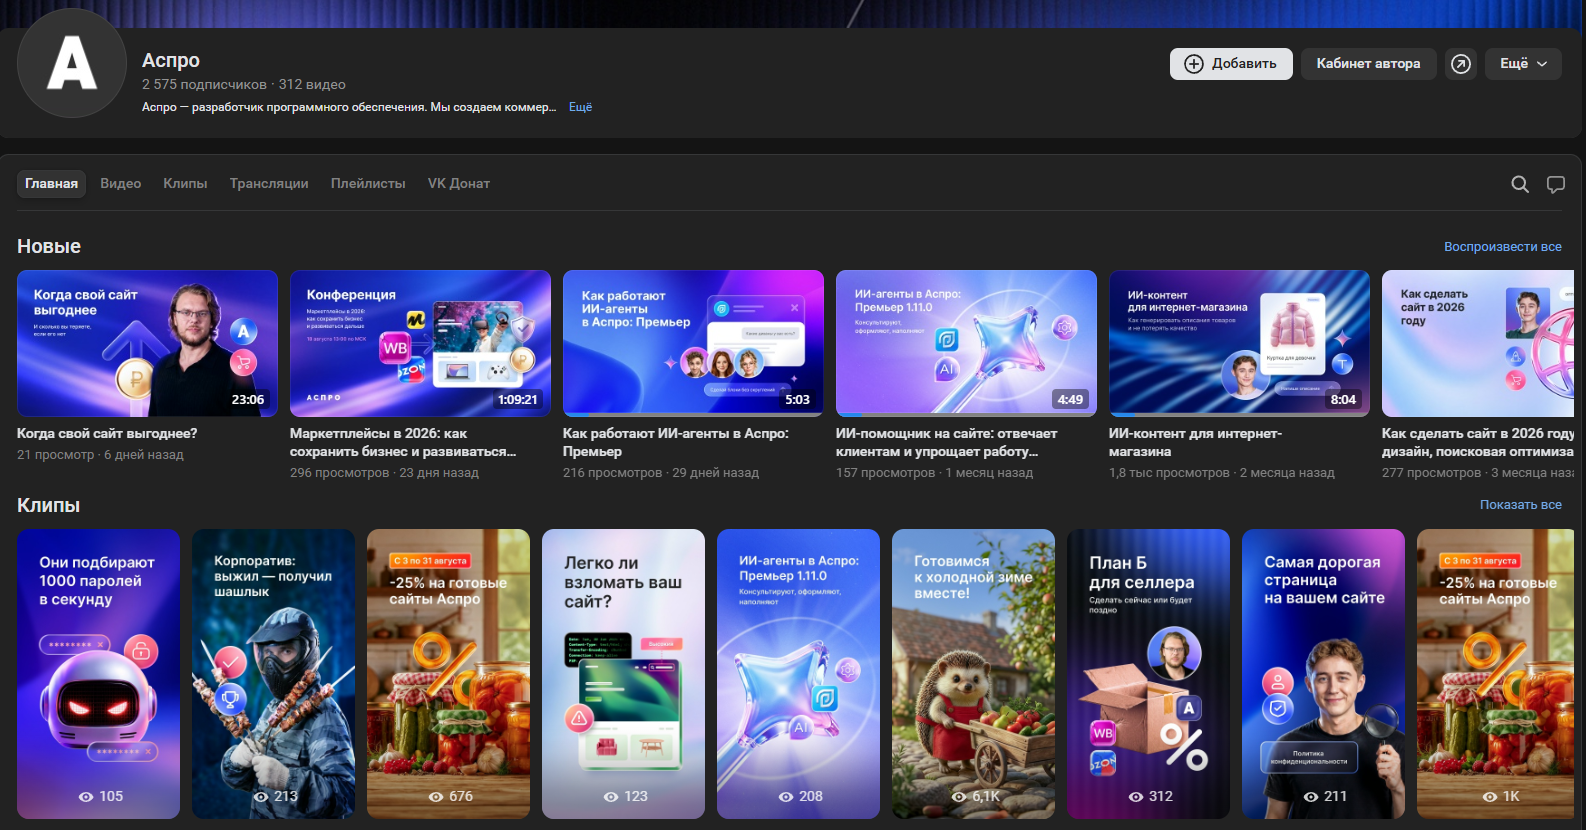Click the "296 просмотров · 23 дня назад" text
The height and width of the screenshot is (830, 1586).
[384, 473]
